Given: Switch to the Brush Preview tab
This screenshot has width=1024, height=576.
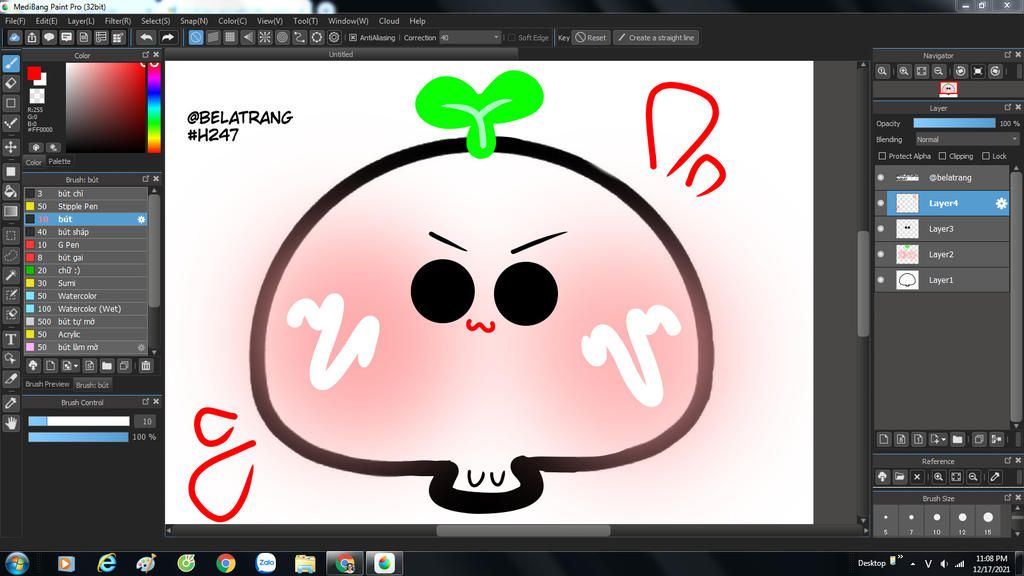Looking at the screenshot, I should click(x=47, y=385).
